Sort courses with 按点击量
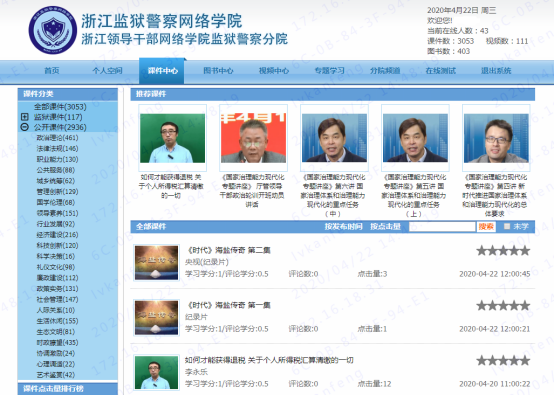This screenshot has height=396, width=554. pos(385,226)
